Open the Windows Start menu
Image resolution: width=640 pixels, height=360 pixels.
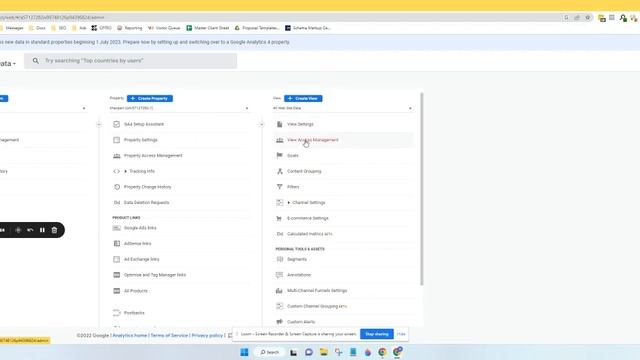[244, 352]
